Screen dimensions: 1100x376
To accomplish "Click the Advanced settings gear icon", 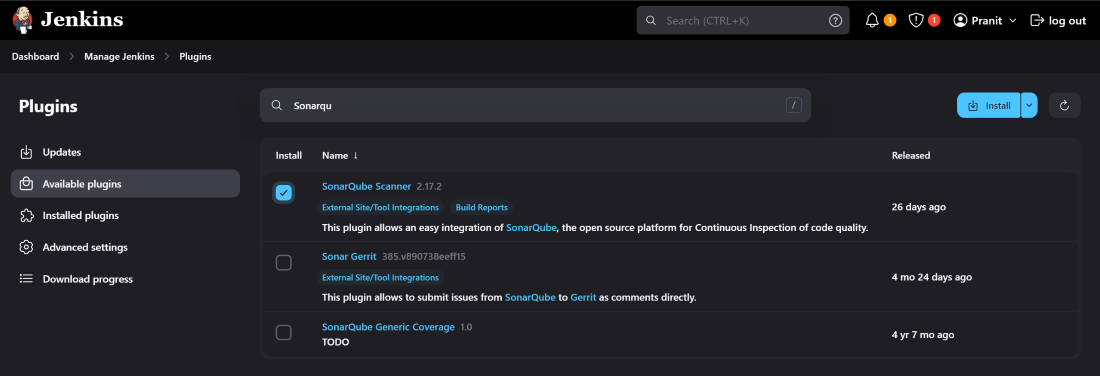I will pyautogui.click(x=26, y=247).
